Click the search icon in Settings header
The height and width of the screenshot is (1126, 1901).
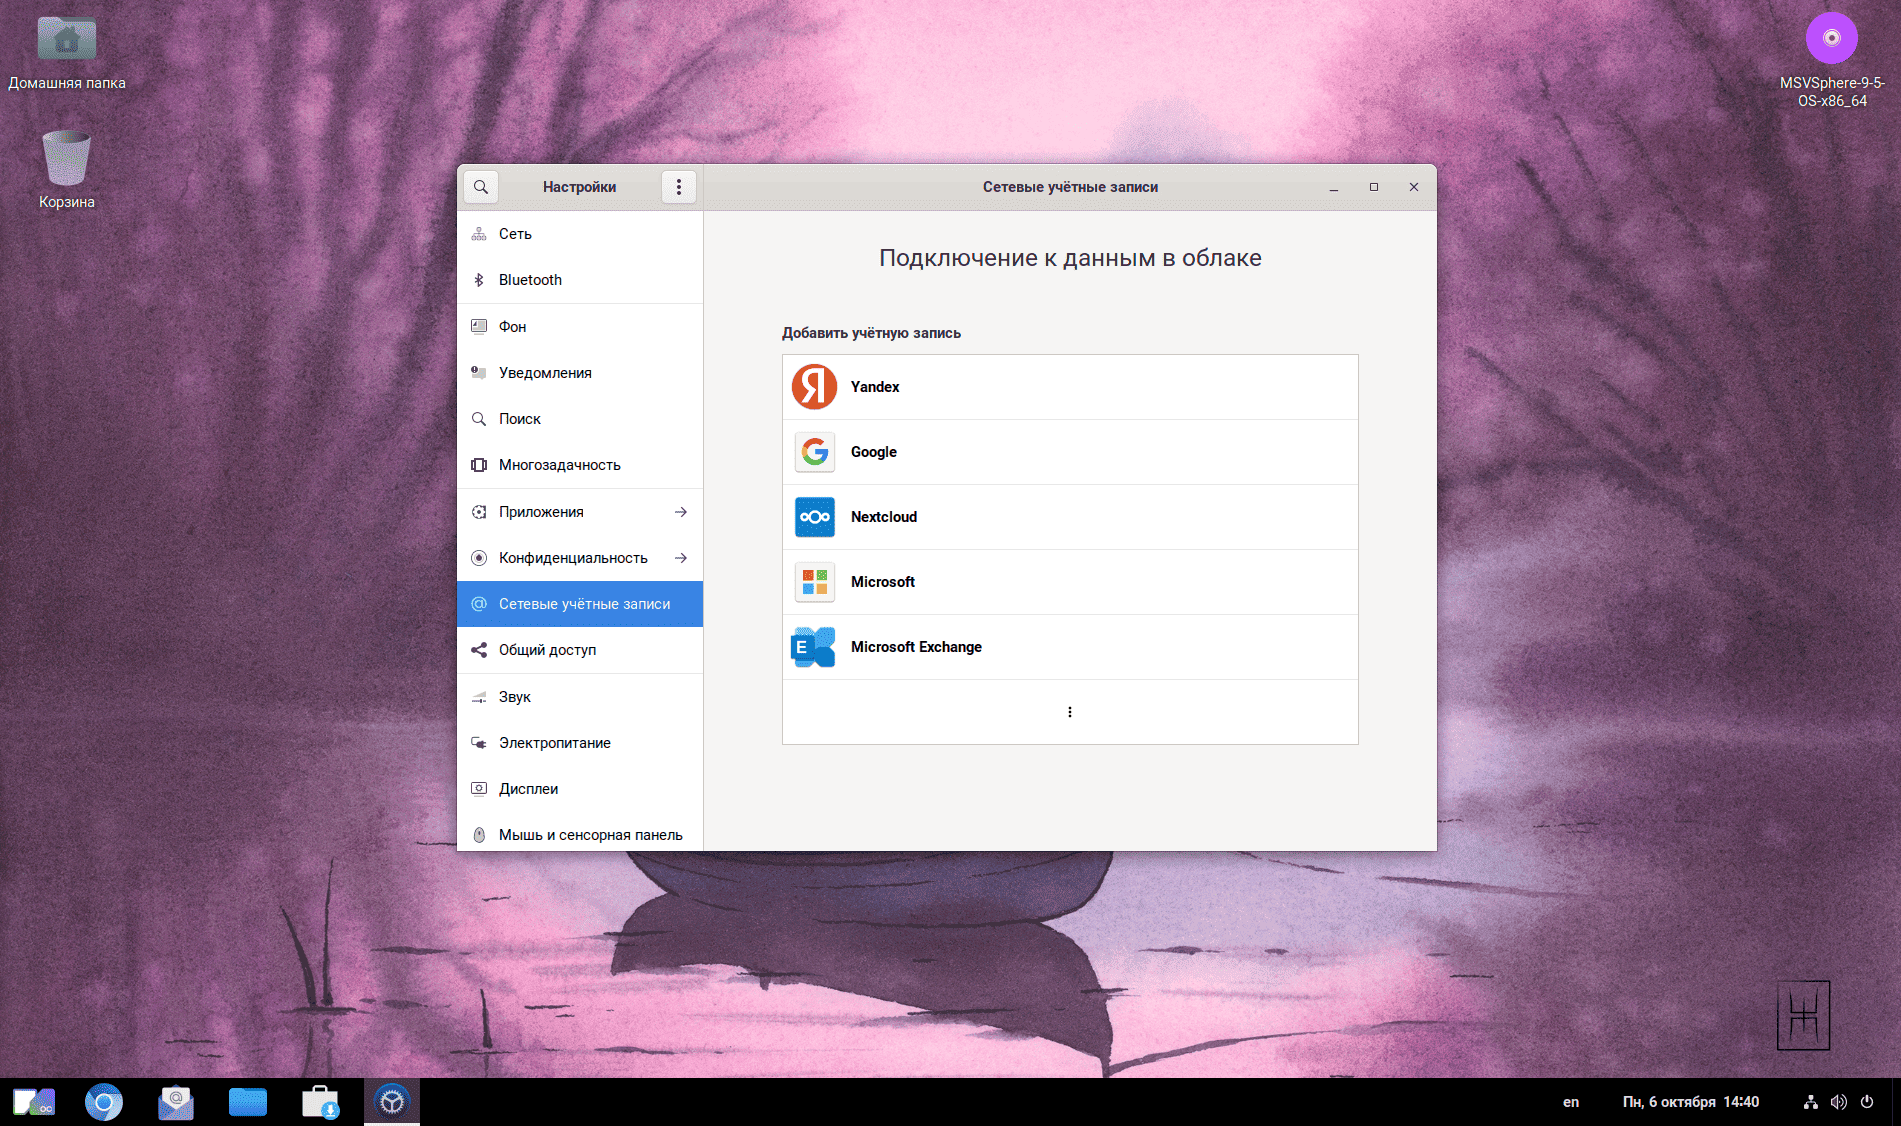[x=481, y=187]
